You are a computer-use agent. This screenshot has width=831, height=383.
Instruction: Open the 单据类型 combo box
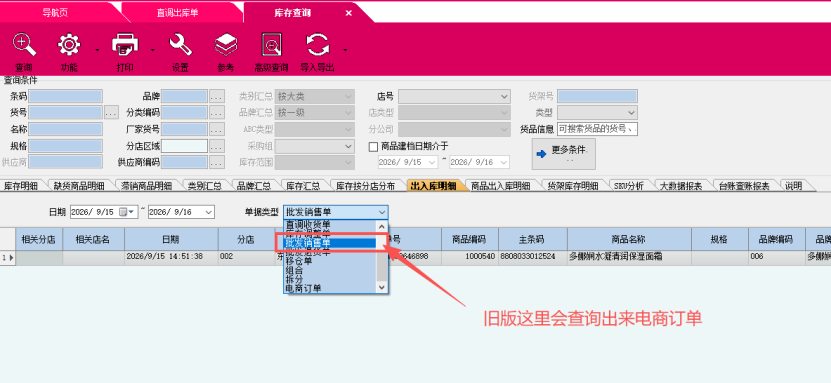tap(335, 212)
